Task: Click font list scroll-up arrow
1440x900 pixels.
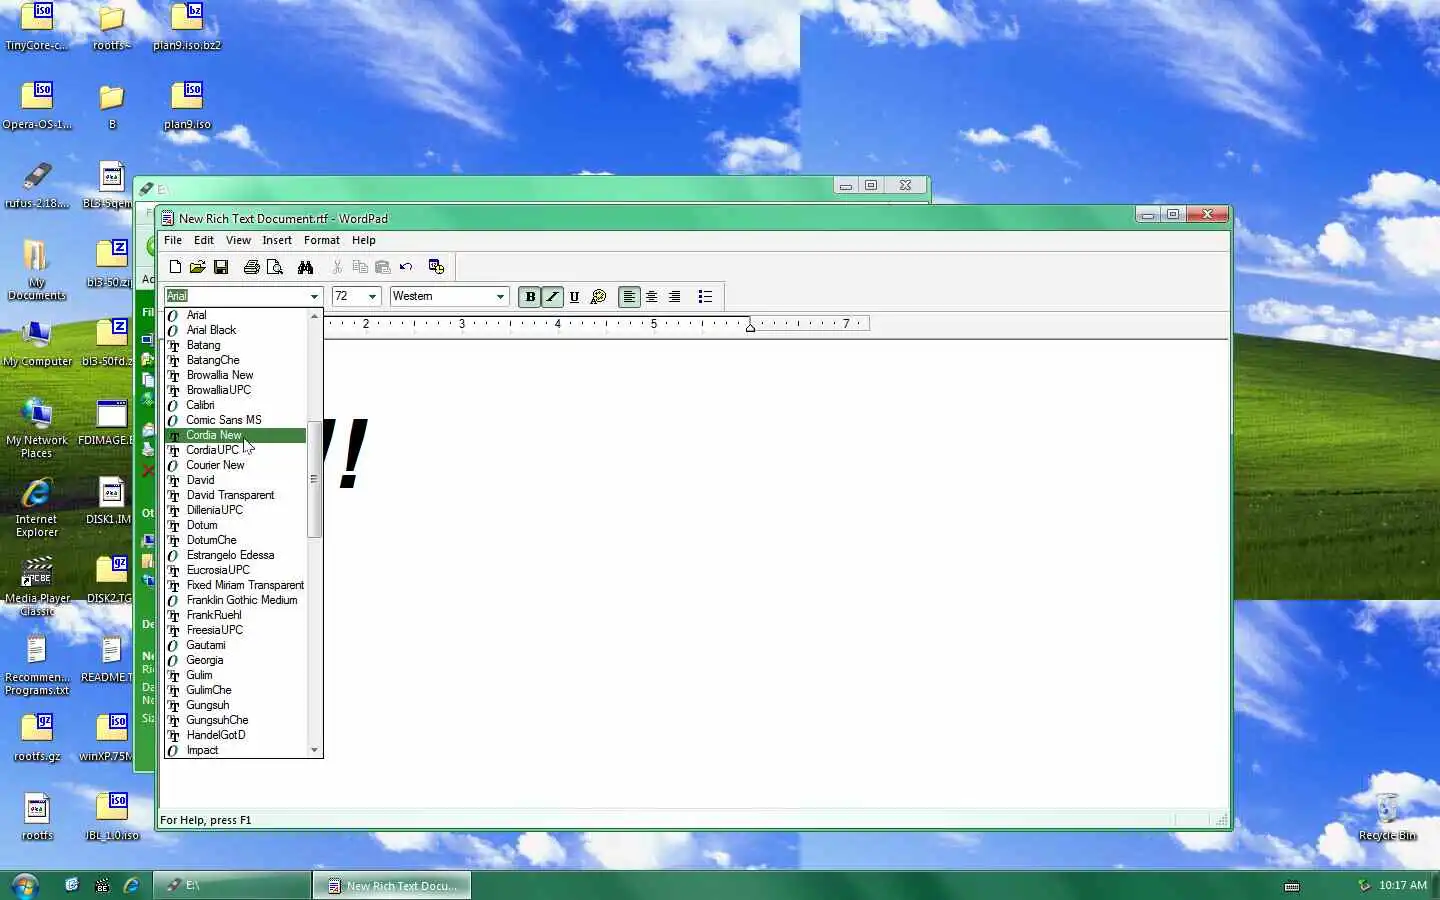Action: coord(314,316)
